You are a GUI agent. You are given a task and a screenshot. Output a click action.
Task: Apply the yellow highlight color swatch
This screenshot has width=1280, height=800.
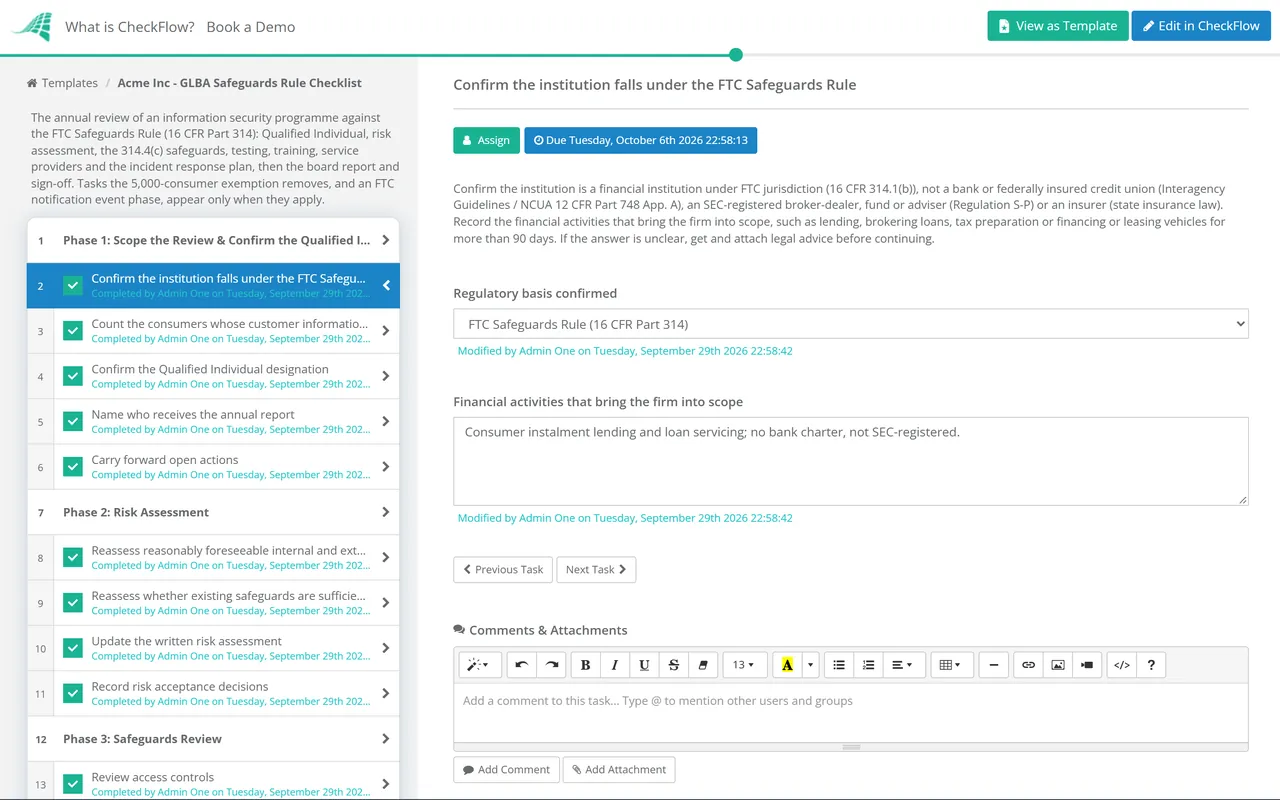tap(787, 665)
